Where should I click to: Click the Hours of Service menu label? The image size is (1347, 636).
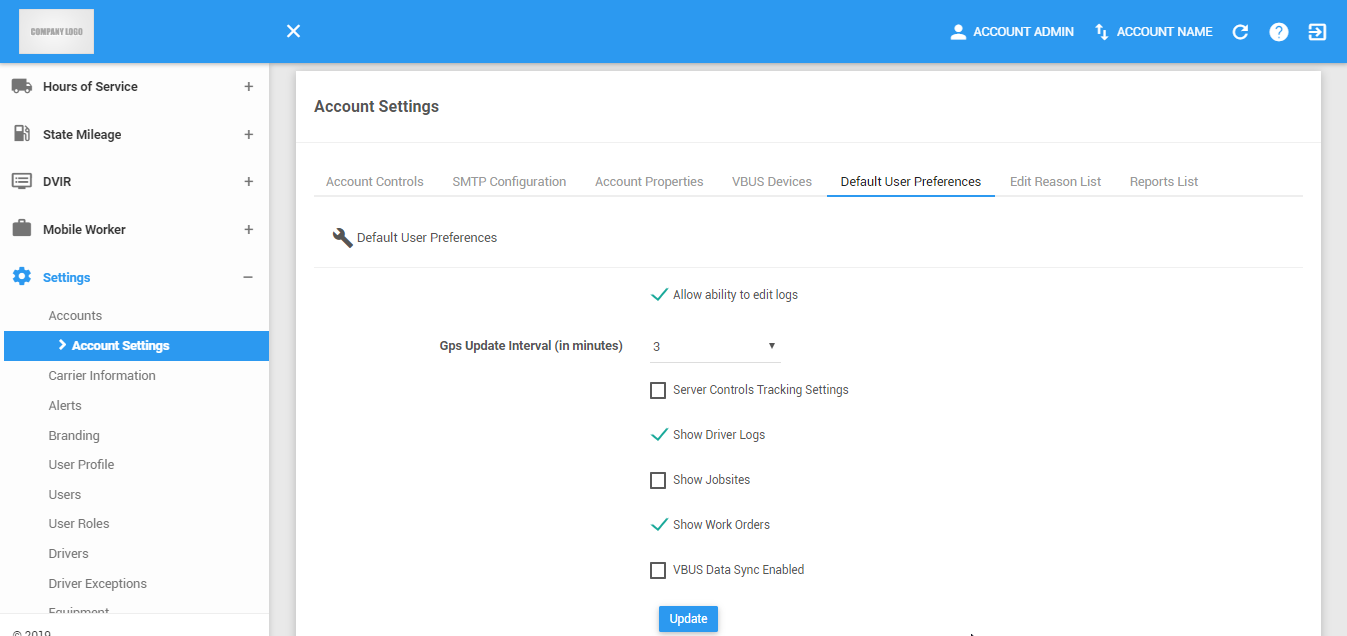pyautogui.click(x=90, y=87)
